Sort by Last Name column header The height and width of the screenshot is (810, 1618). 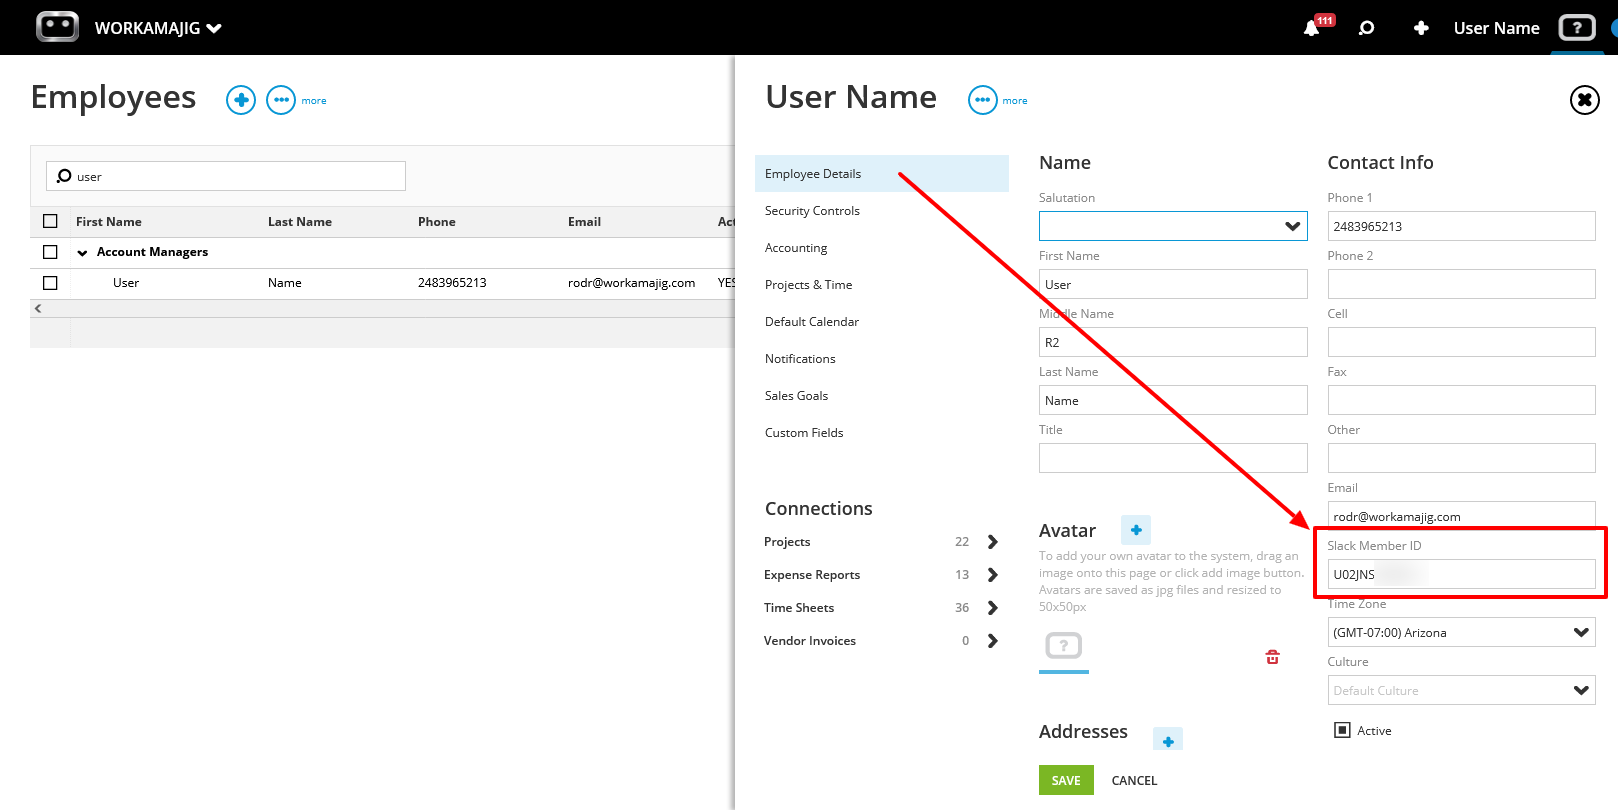300,222
